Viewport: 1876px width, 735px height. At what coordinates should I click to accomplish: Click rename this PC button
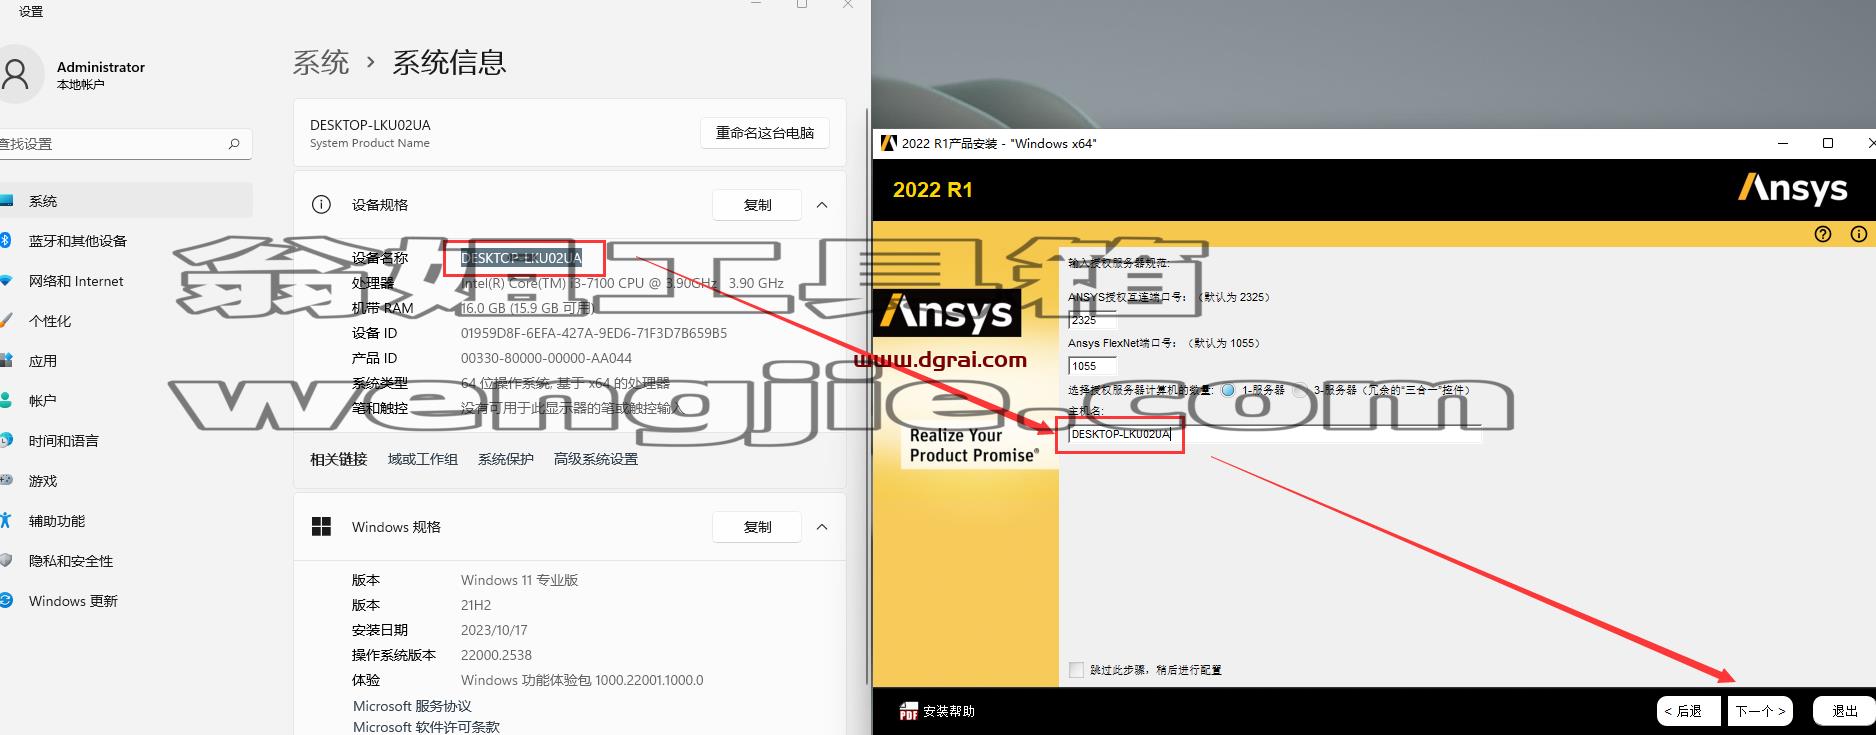pos(765,133)
